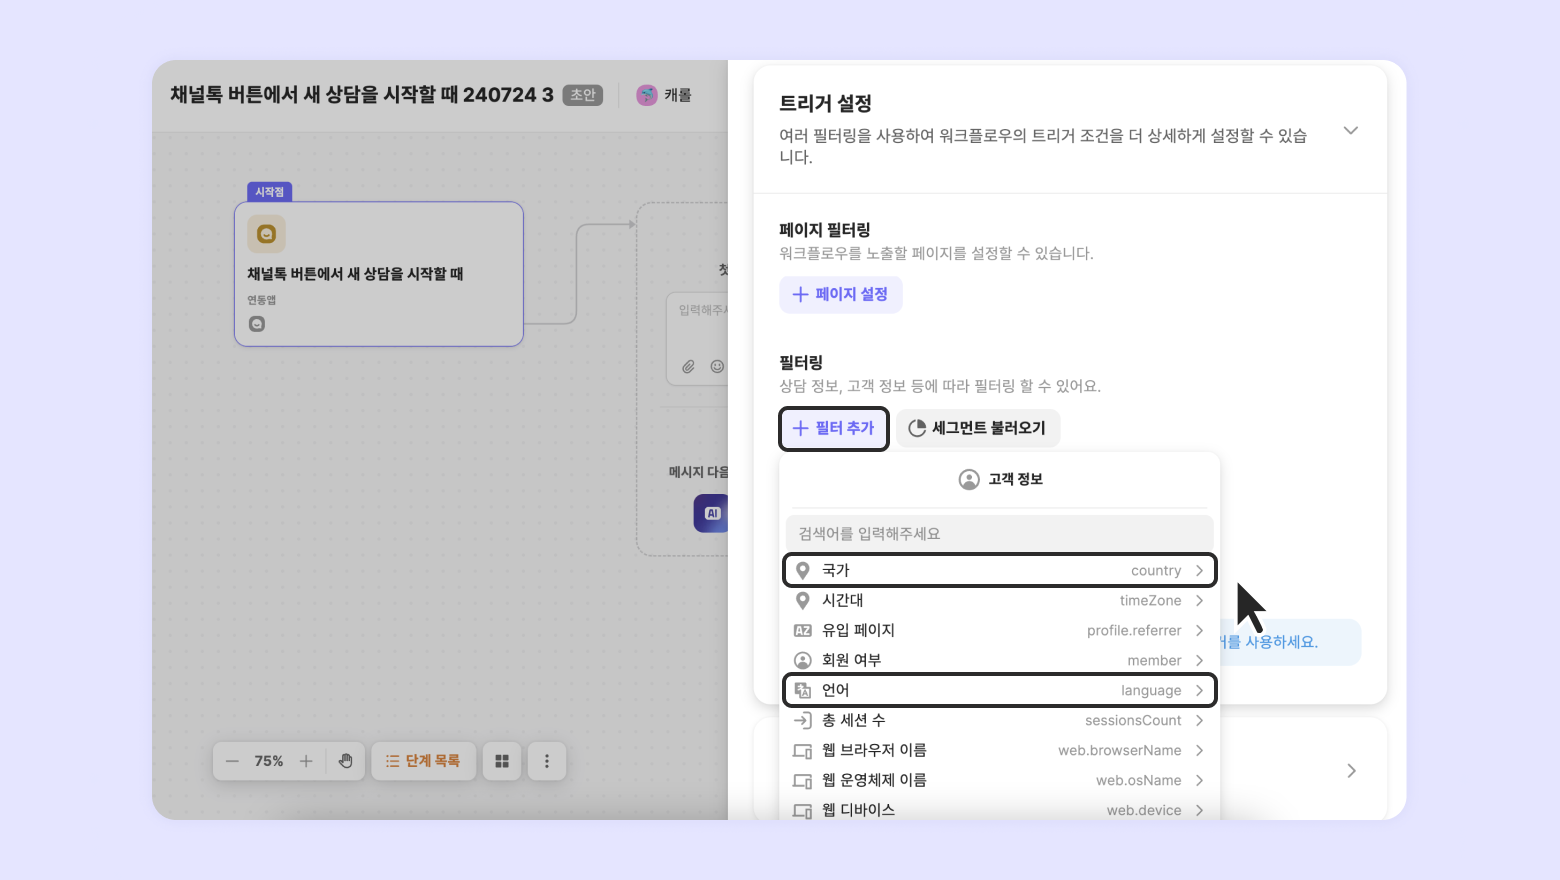
Task: Click the AI node icon
Action: 711,513
